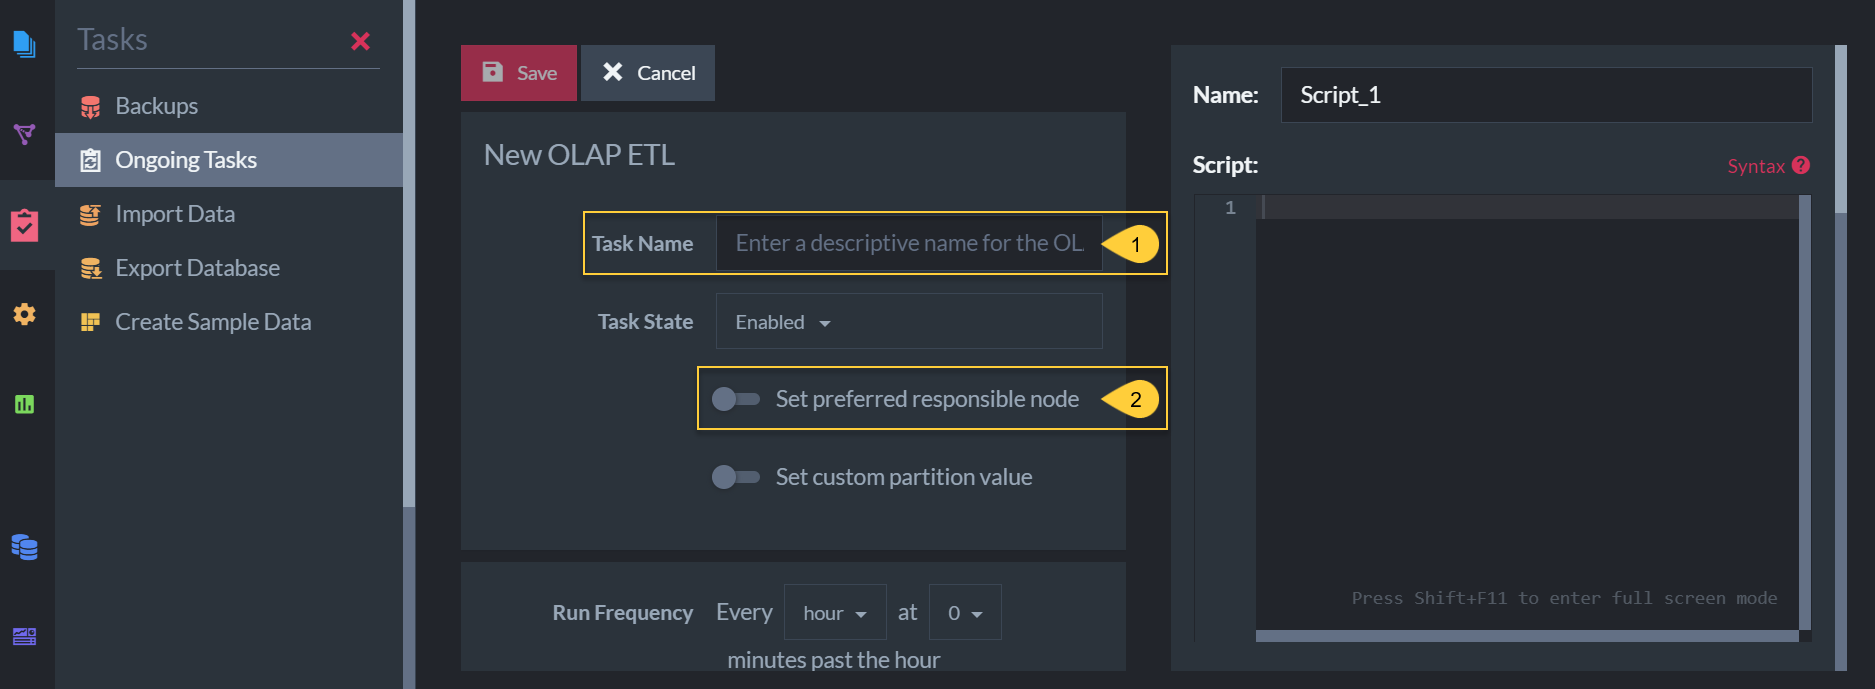Save the new OLAP ETL task
The image size is (1875, 689).
pos(519,73)
